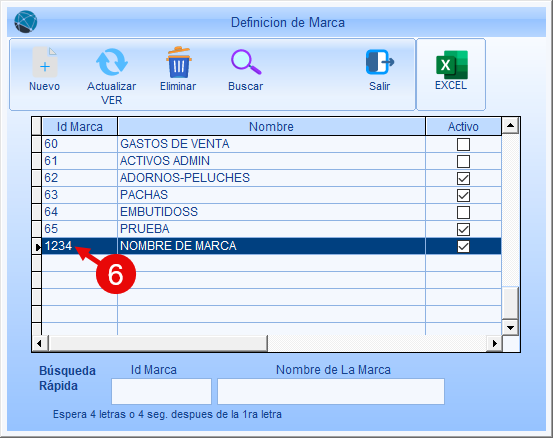Click the grid's scroll down arrow

point(510,327)
